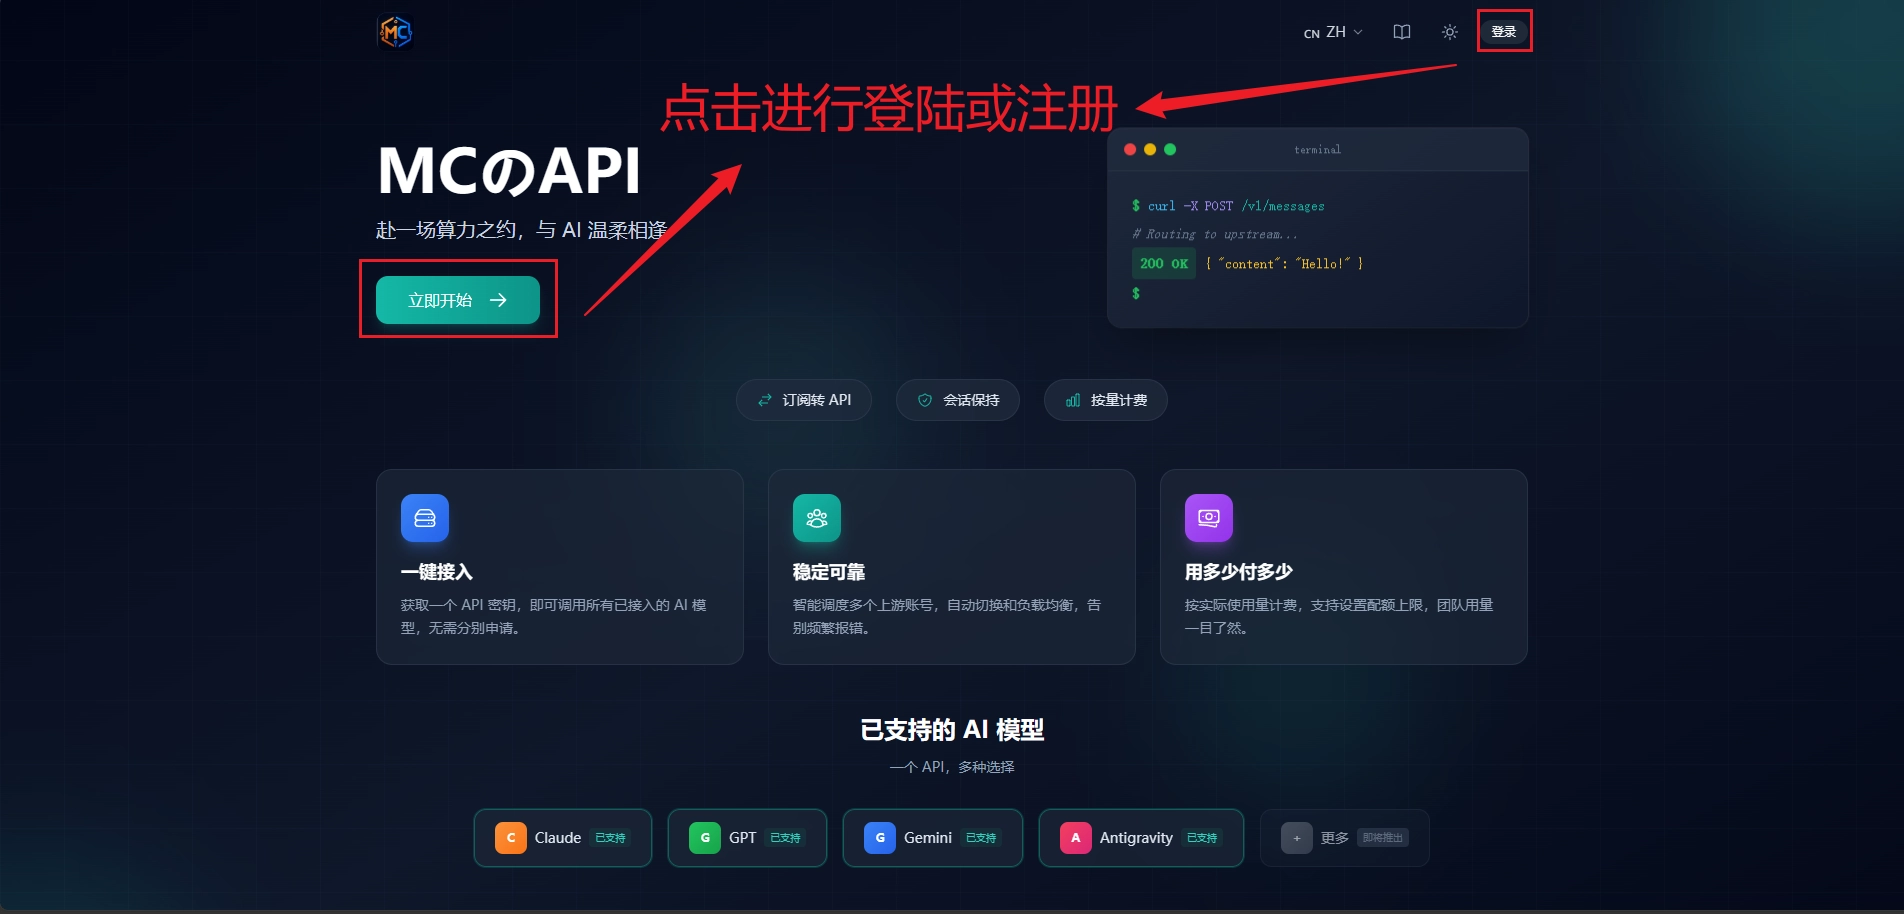Image resolution: width=1904 pixels, height=914 pixels.
Task: Click the 一个 API，多种选择 subtitle
Action: click(952, 767)
